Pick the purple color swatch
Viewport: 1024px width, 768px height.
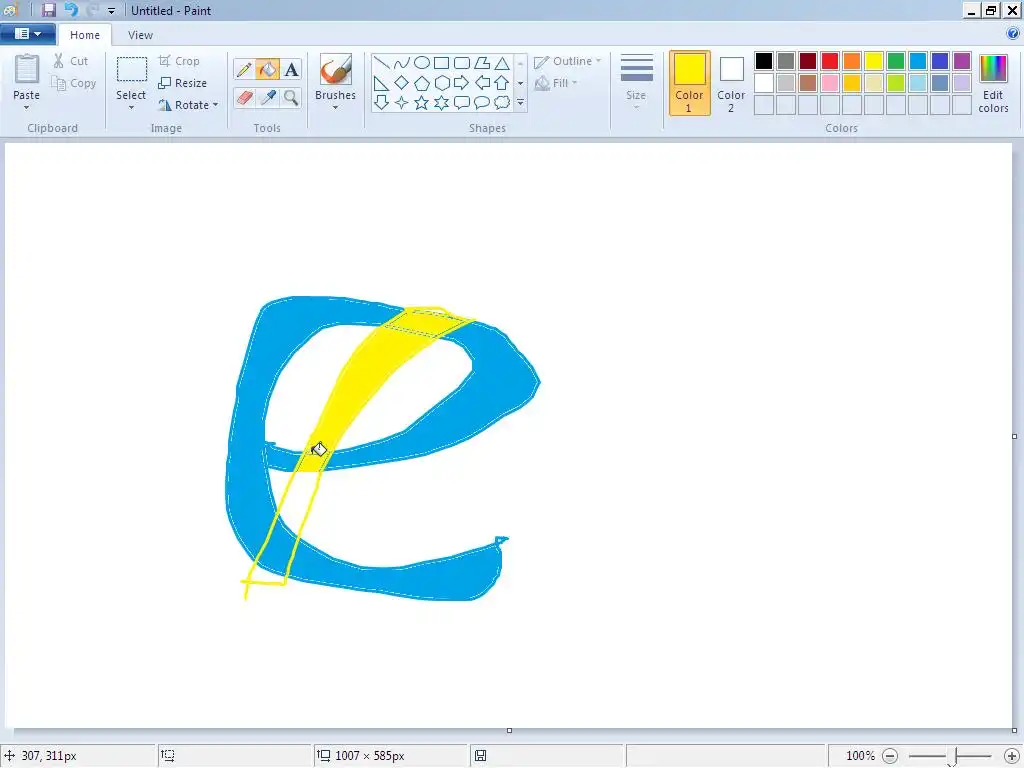962,61
